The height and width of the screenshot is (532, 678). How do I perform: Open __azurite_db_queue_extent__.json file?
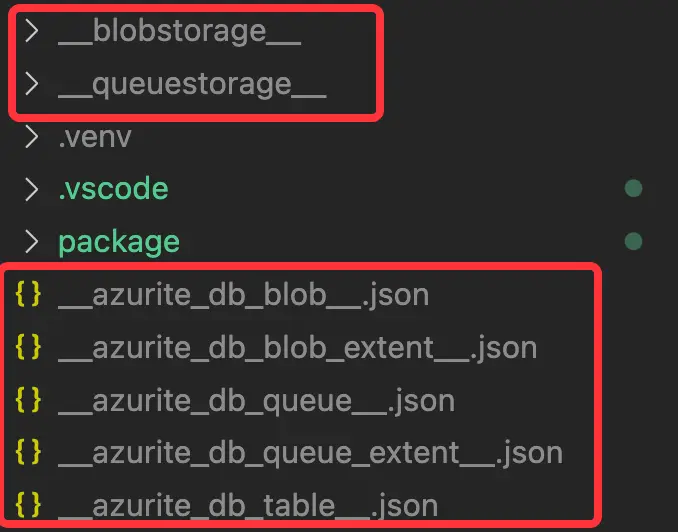(310, 453)
